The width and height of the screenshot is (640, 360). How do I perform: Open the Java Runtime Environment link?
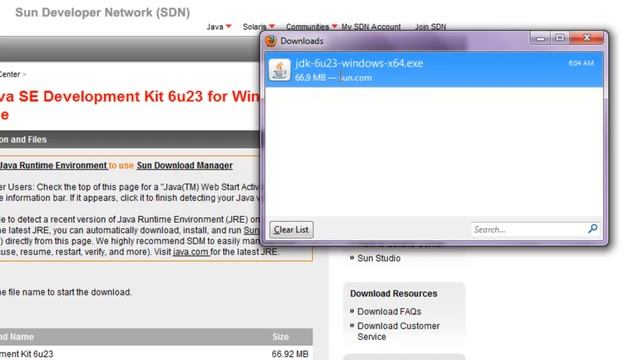pyautogui.click(x=53, y=165)
